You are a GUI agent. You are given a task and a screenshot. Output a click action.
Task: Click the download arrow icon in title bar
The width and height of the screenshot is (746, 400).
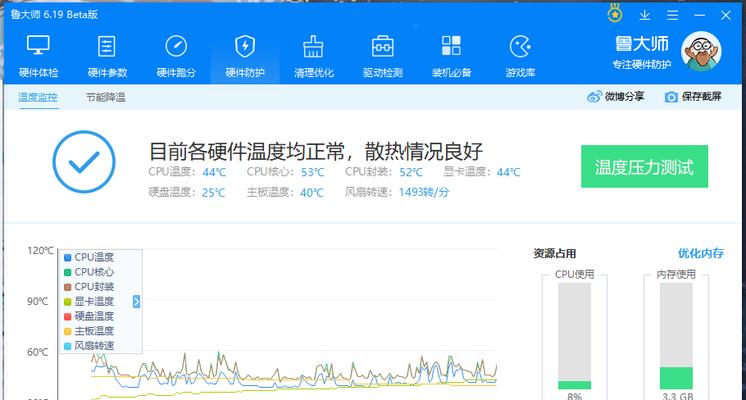coord(644,15)
